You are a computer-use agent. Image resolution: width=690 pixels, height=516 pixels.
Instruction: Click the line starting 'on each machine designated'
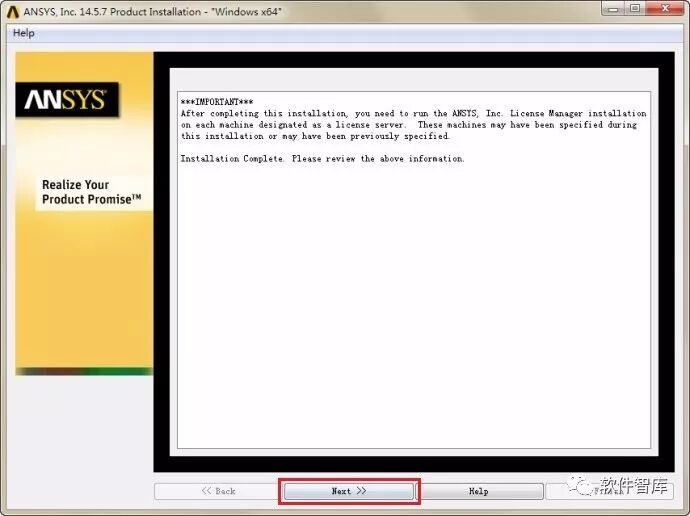(408, 125)
